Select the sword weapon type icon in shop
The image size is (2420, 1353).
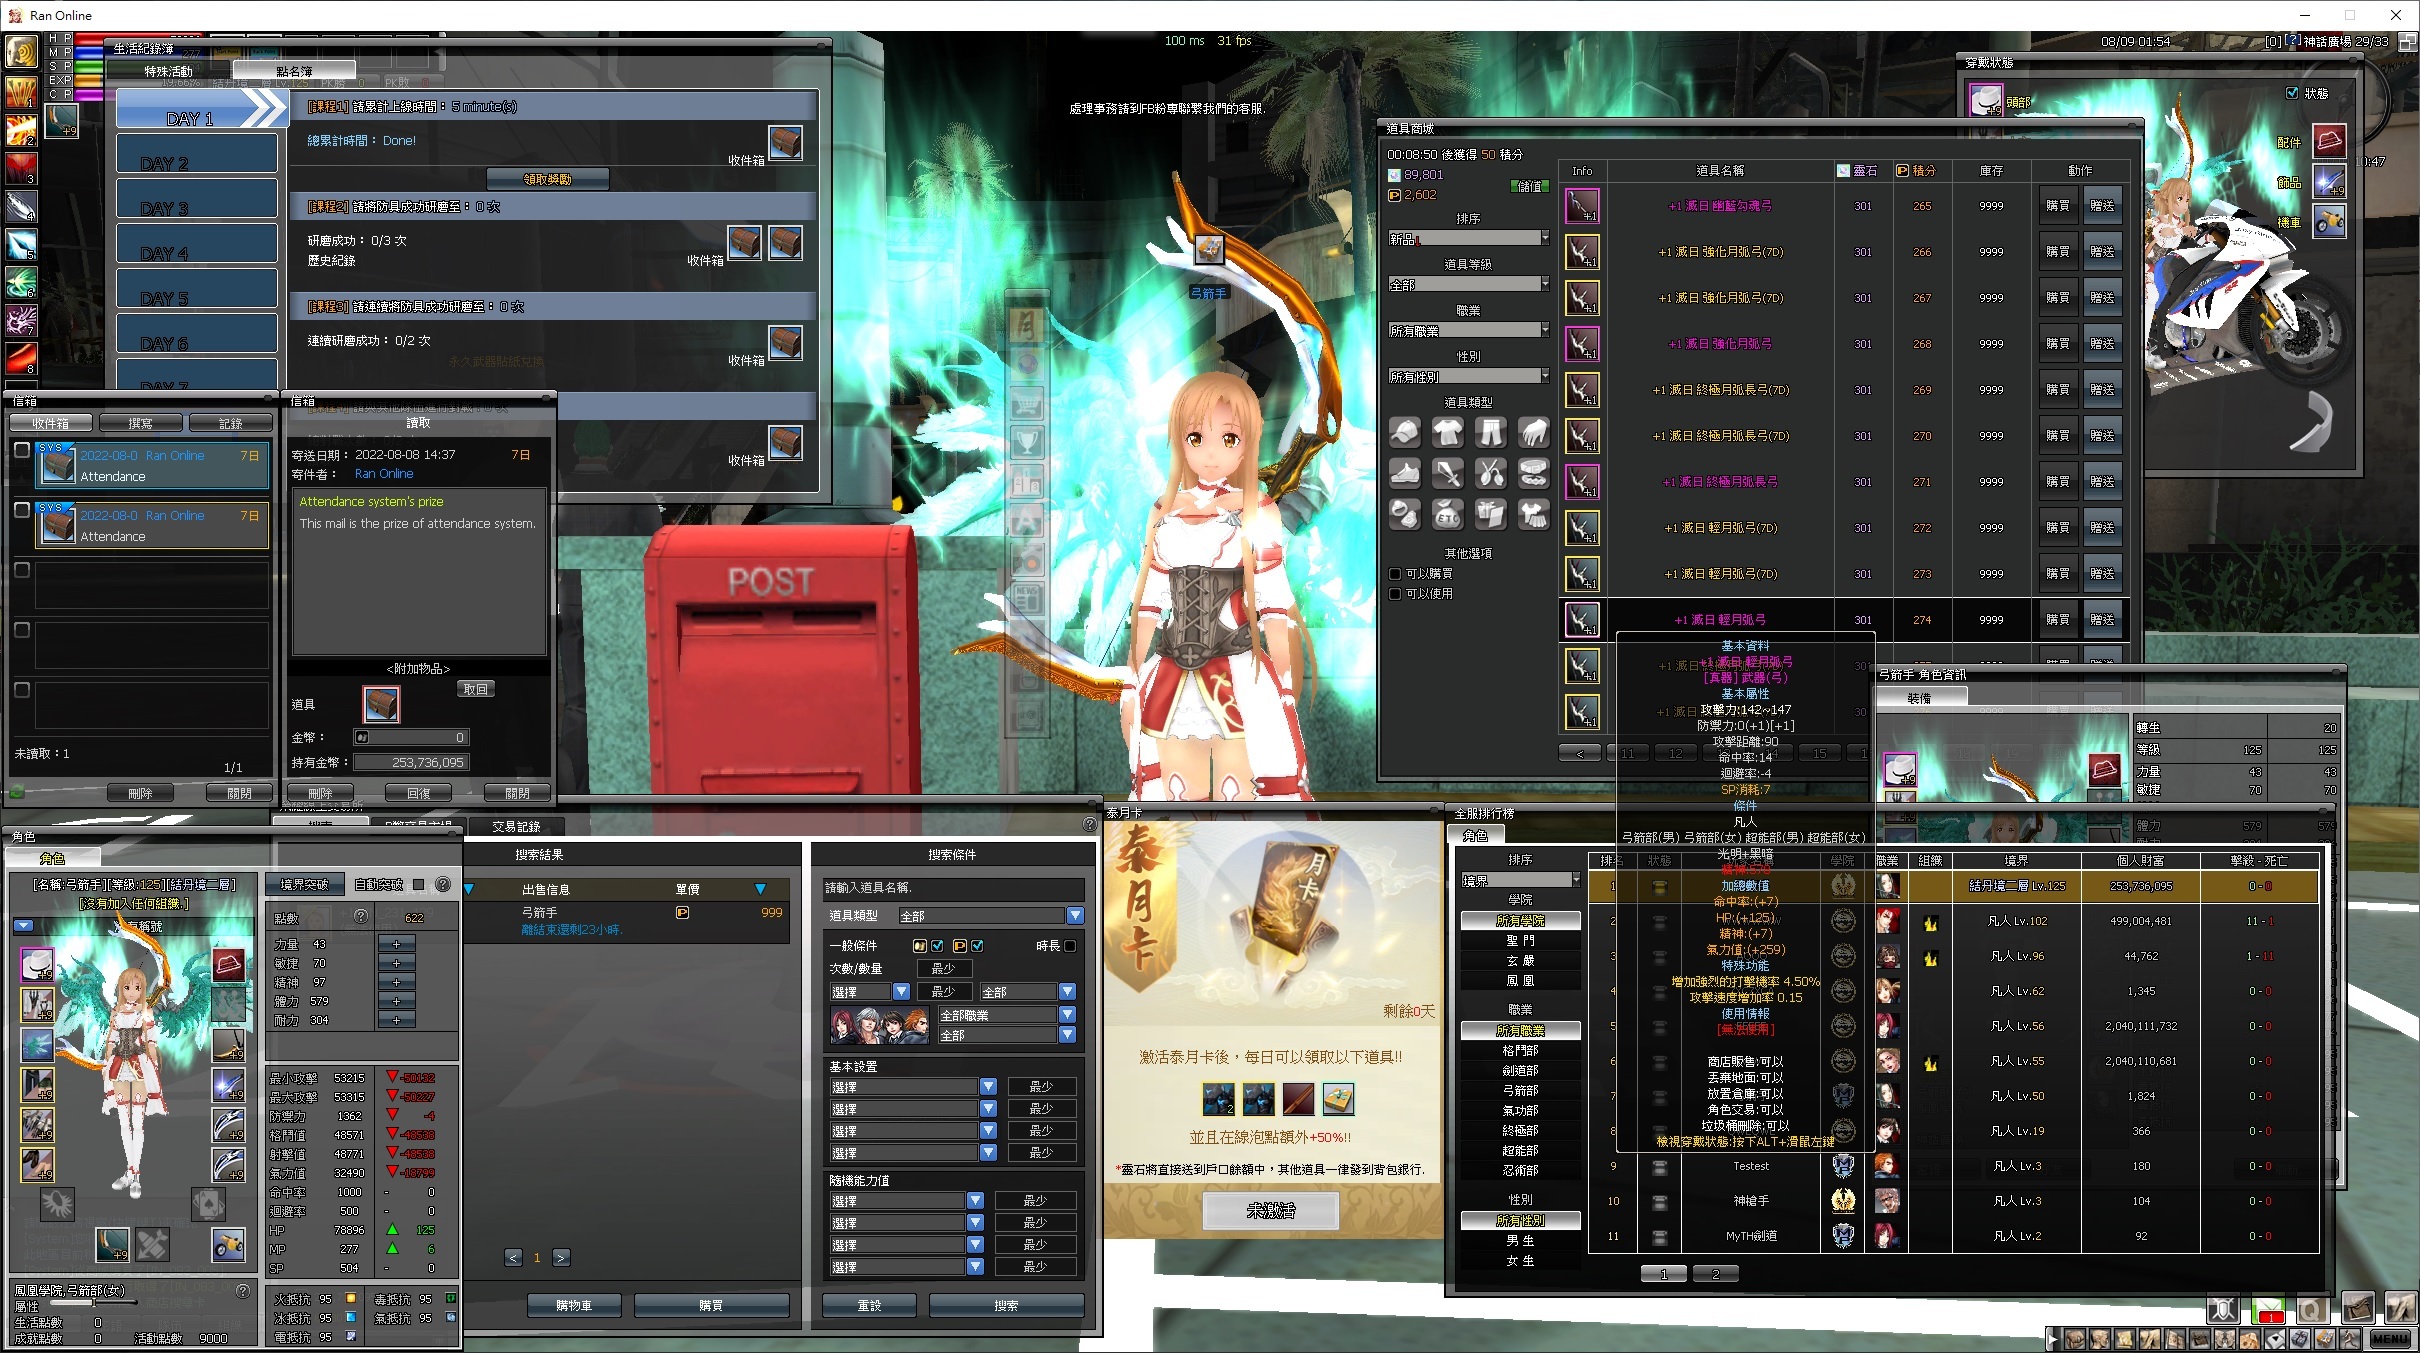(x=1448, y=474)
